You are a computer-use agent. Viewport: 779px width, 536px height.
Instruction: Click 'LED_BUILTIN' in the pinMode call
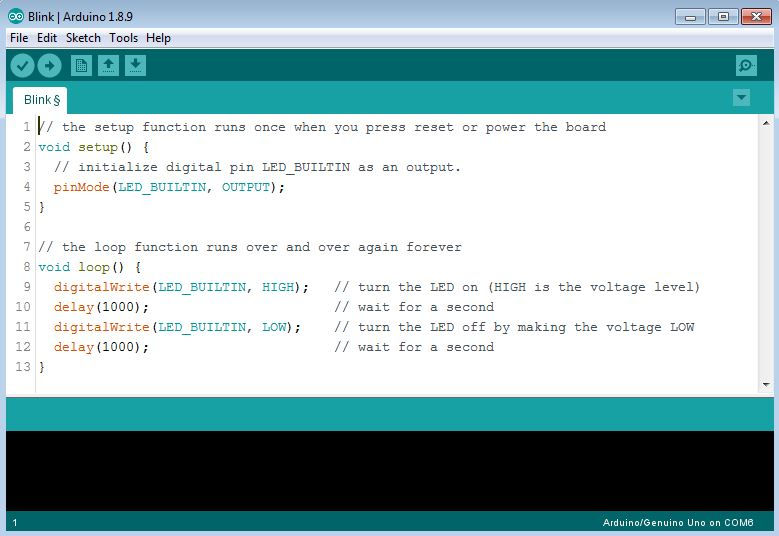[161, 187]
